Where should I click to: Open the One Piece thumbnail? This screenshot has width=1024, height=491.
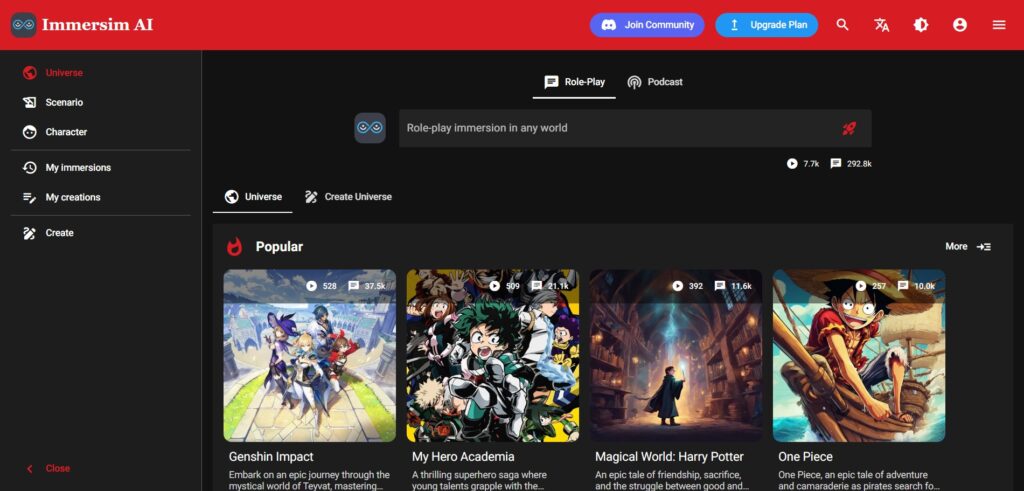click(x=859, y=356)
